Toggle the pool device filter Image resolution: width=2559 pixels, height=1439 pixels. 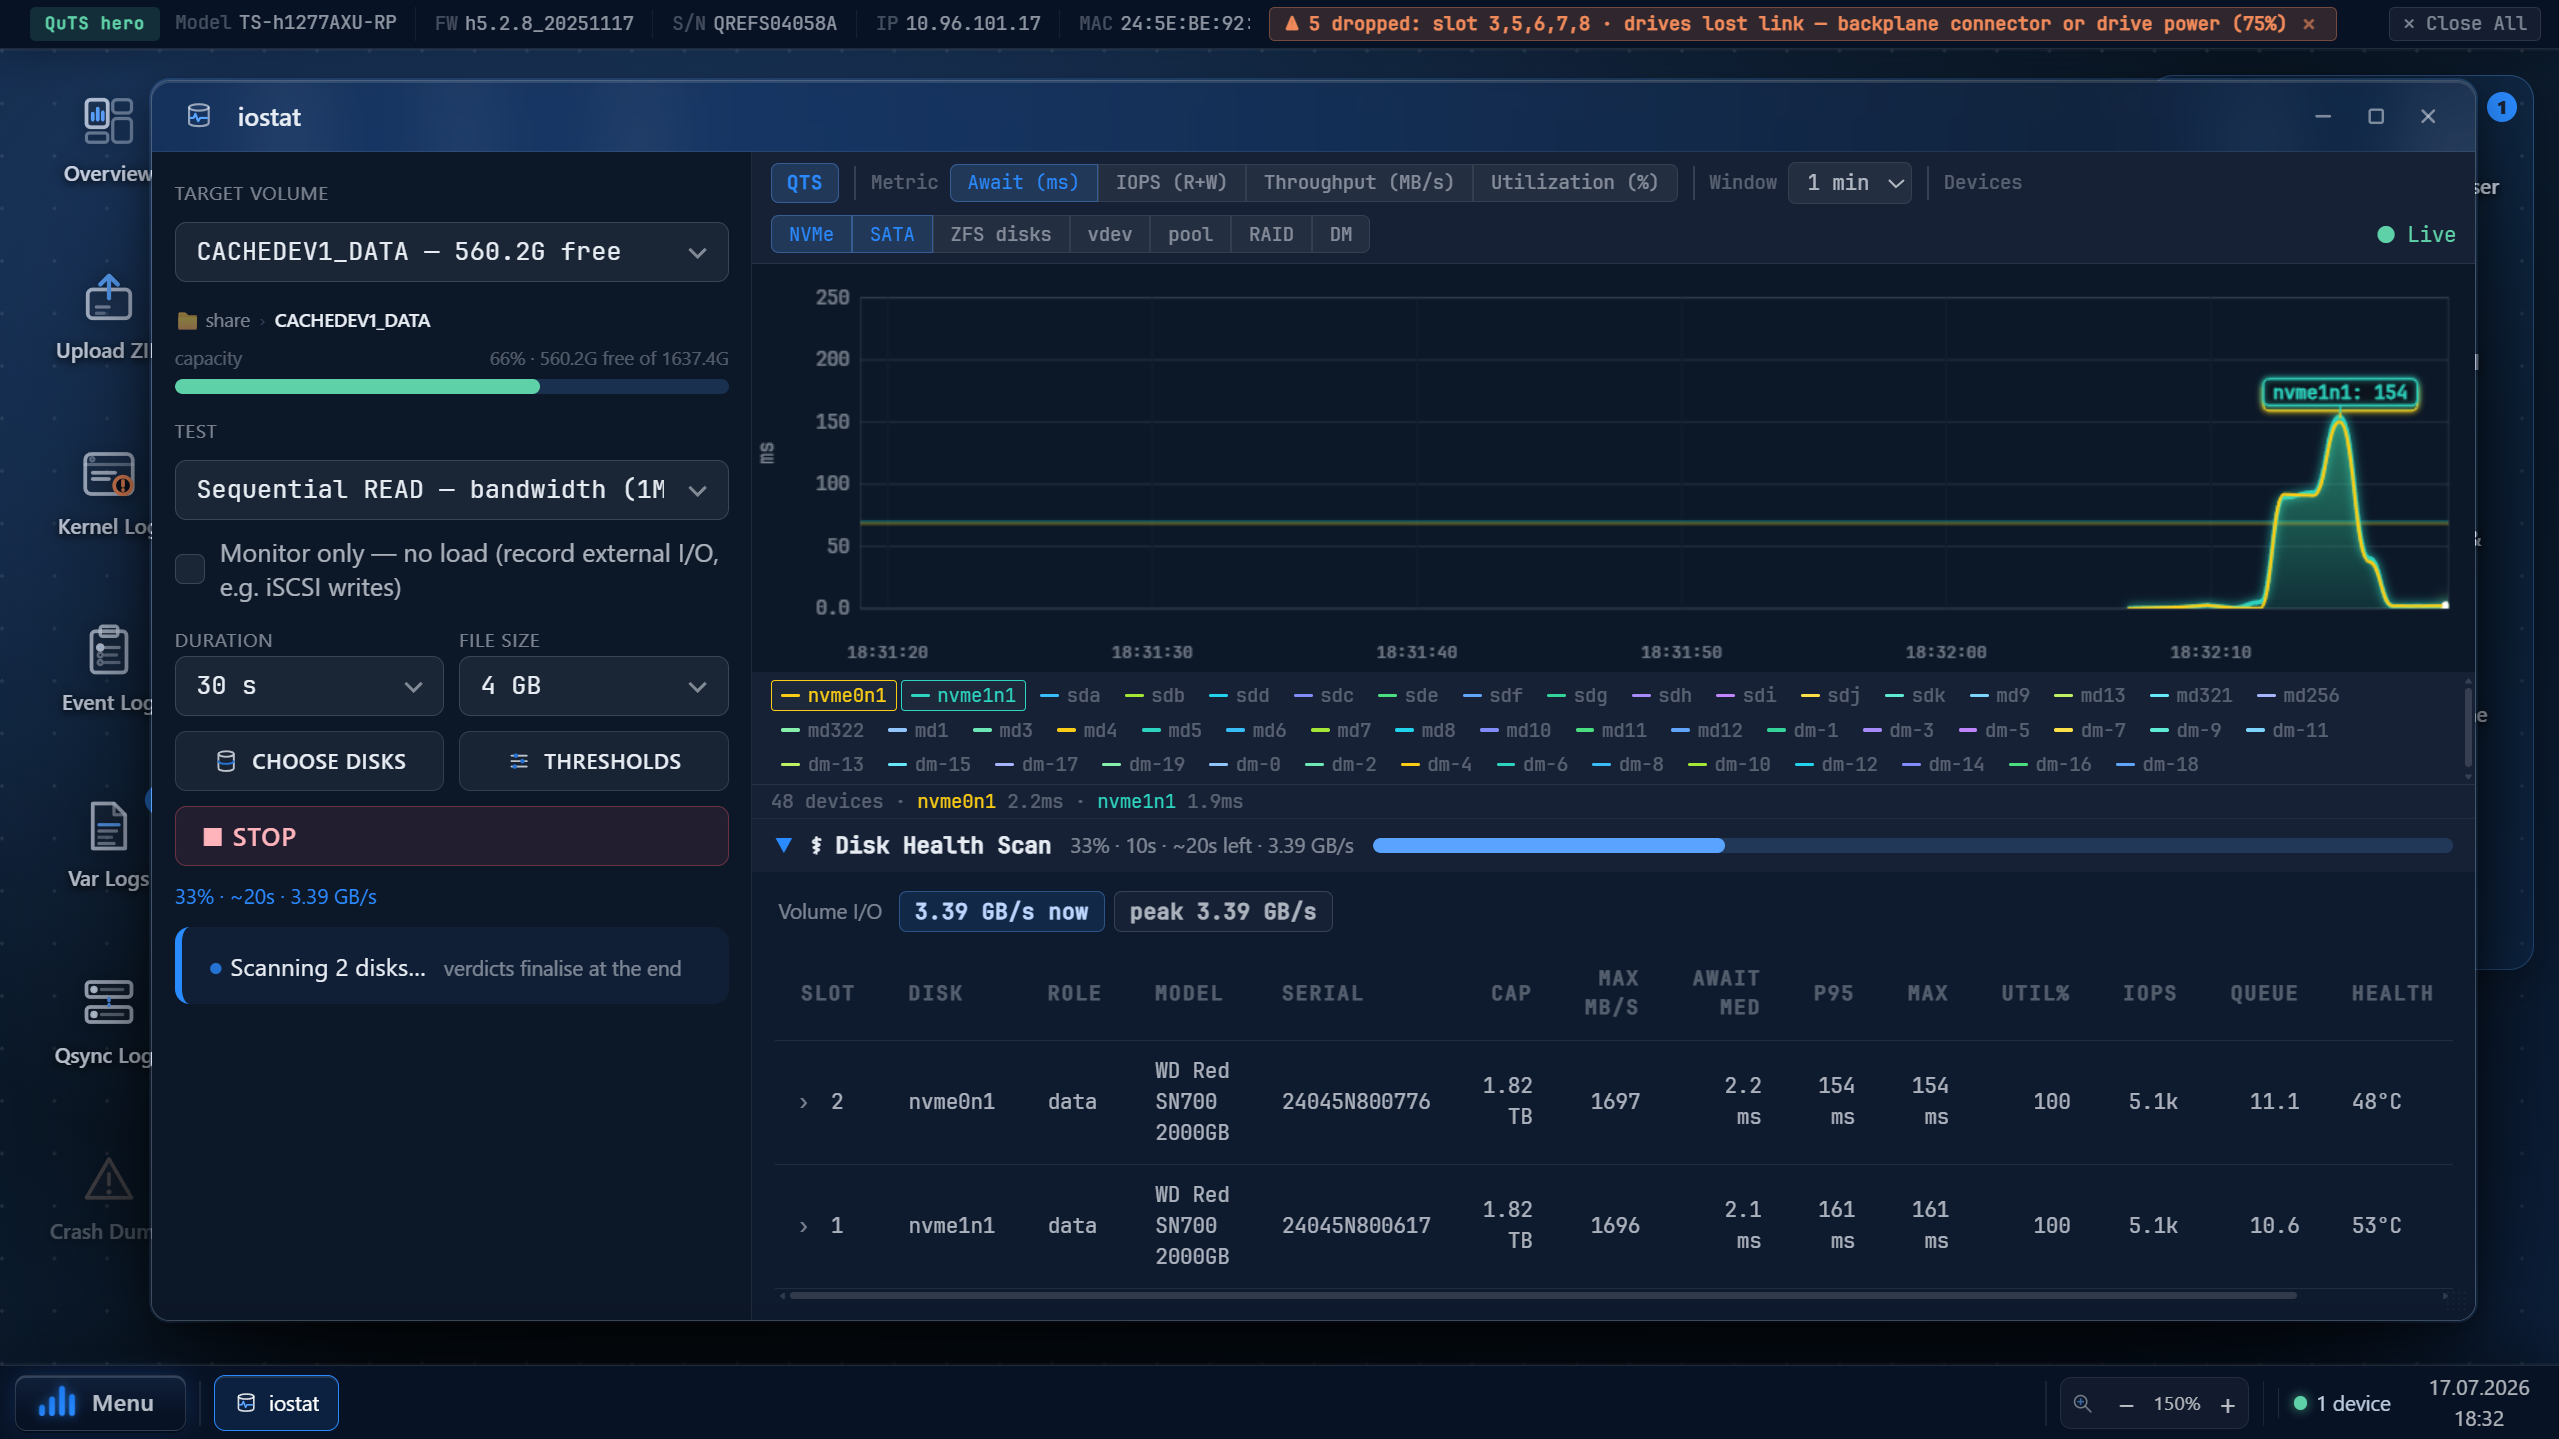point(1190,234)
